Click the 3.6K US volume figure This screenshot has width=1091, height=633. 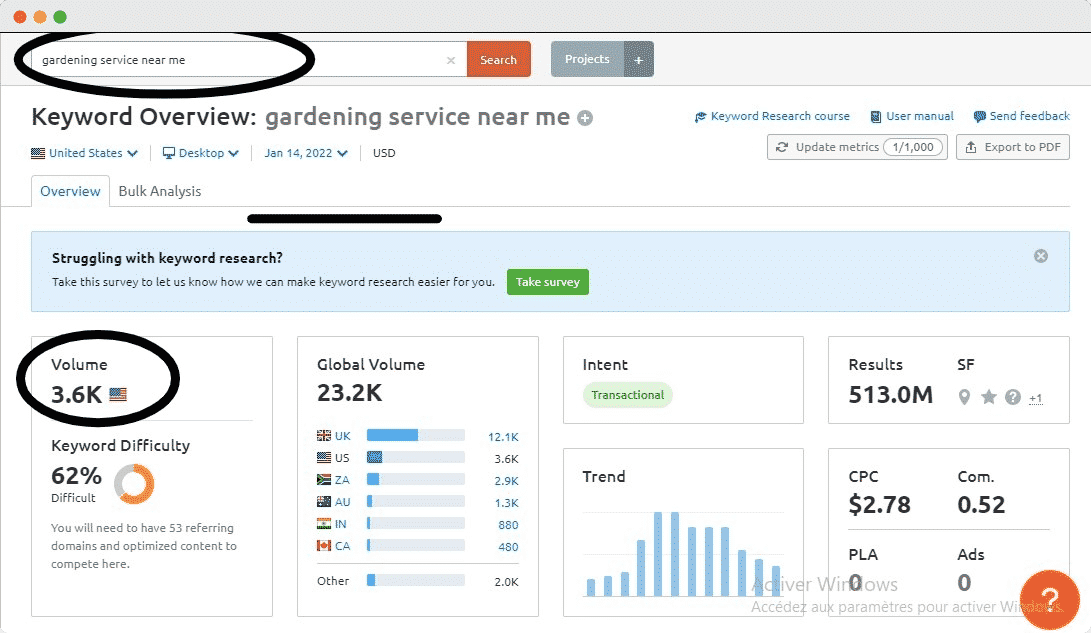click(77, 395)
